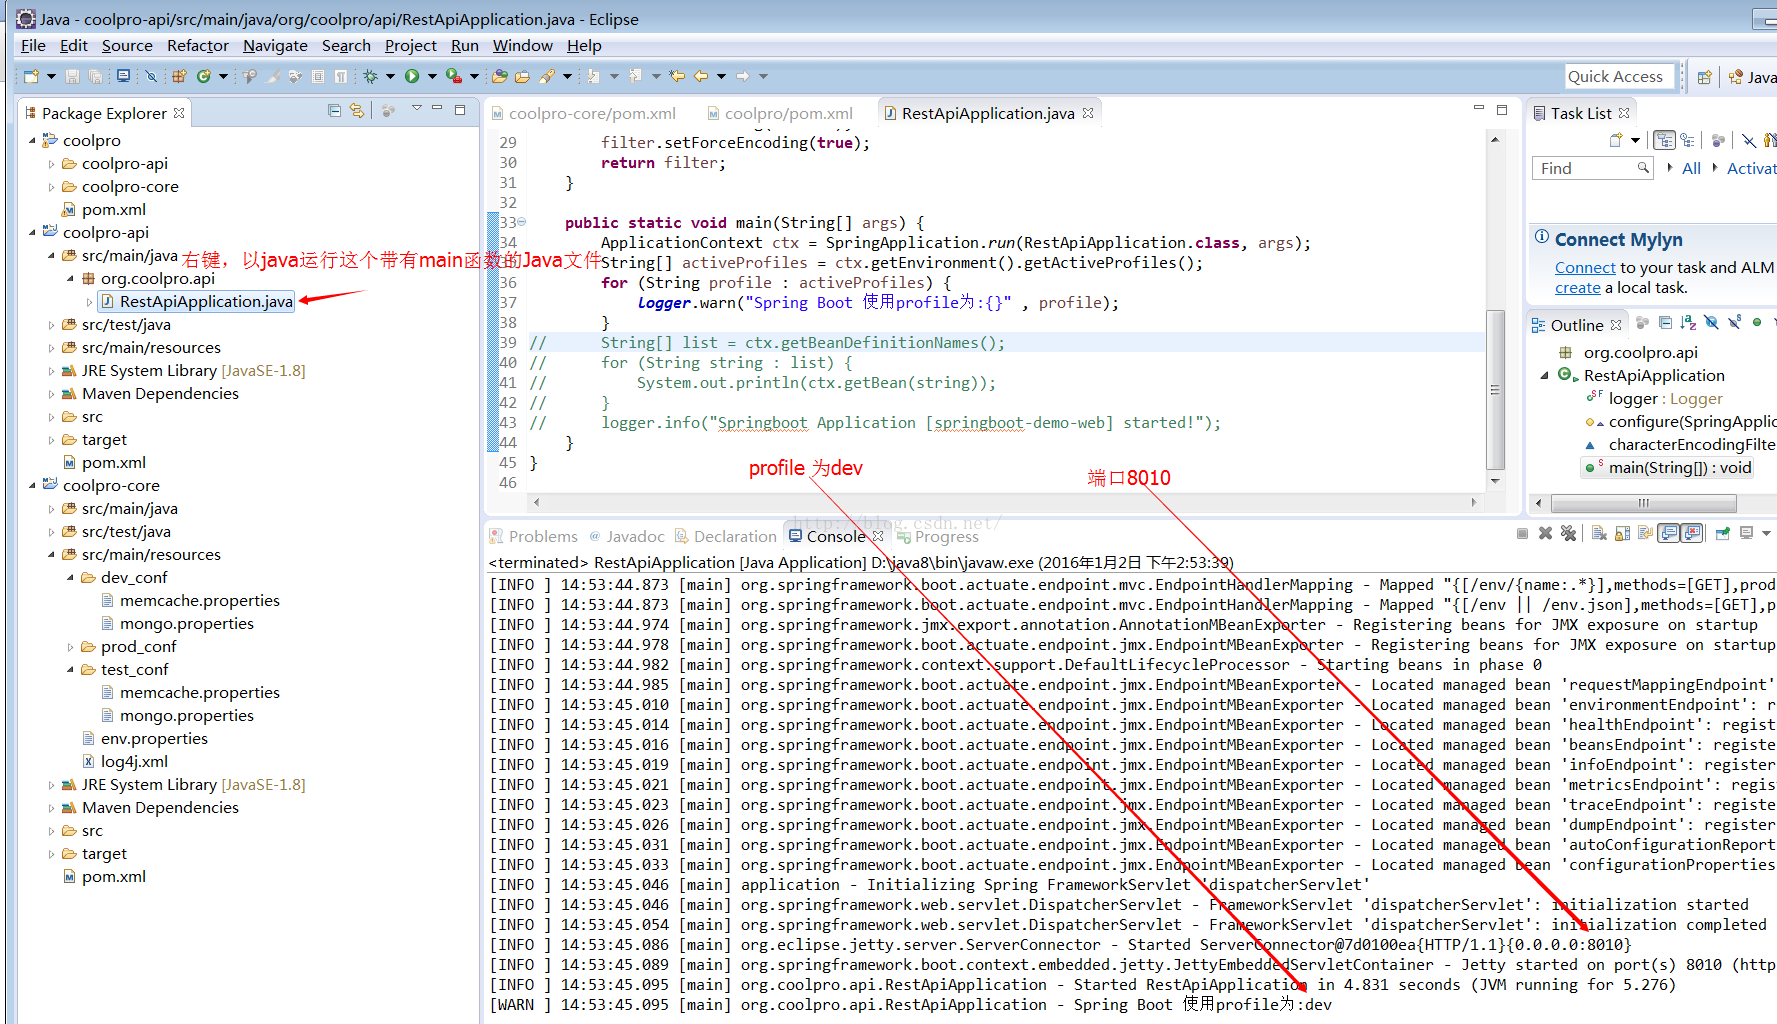Screen dimensions: 1777x1024
Task: Open the Navigate menu
Action: pyautogui.click(x=275, y=46)
